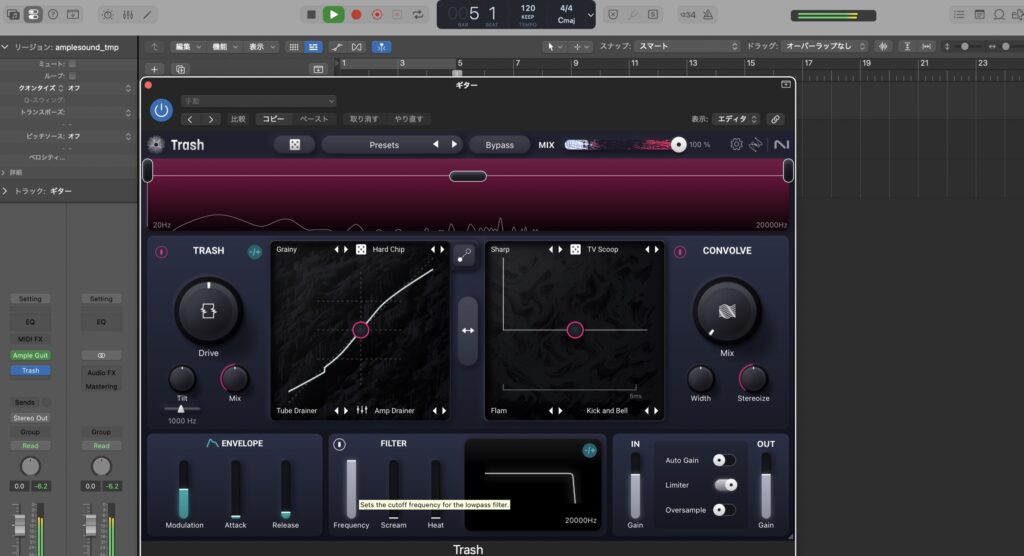The image size is (1024, 556).
Task: Expand the トラック: ギター inspector section
Action: click(5, 191)
